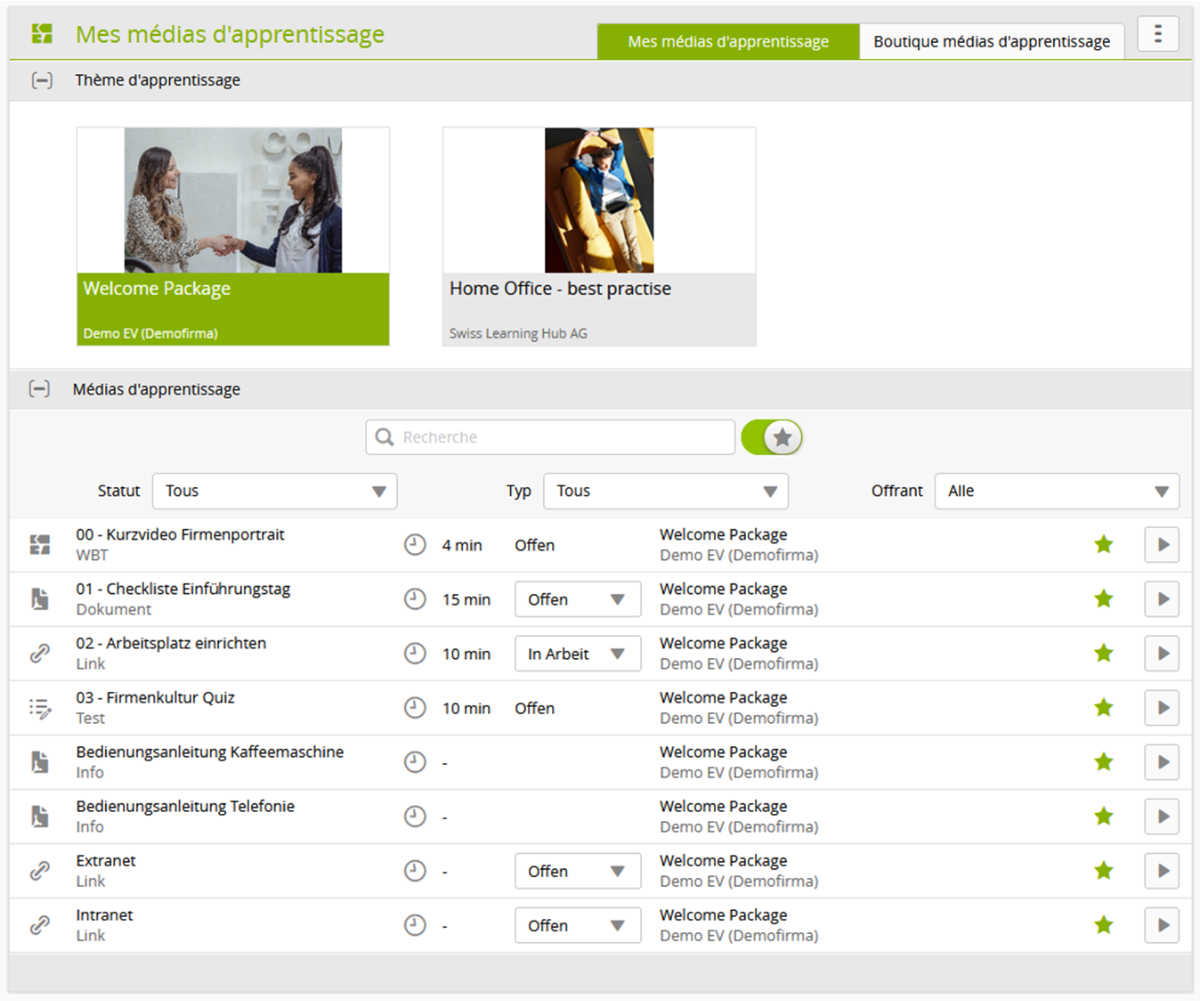
Task: Click the link icon beside Arbeitsplatz einrichten
Action: click(40, 654)
